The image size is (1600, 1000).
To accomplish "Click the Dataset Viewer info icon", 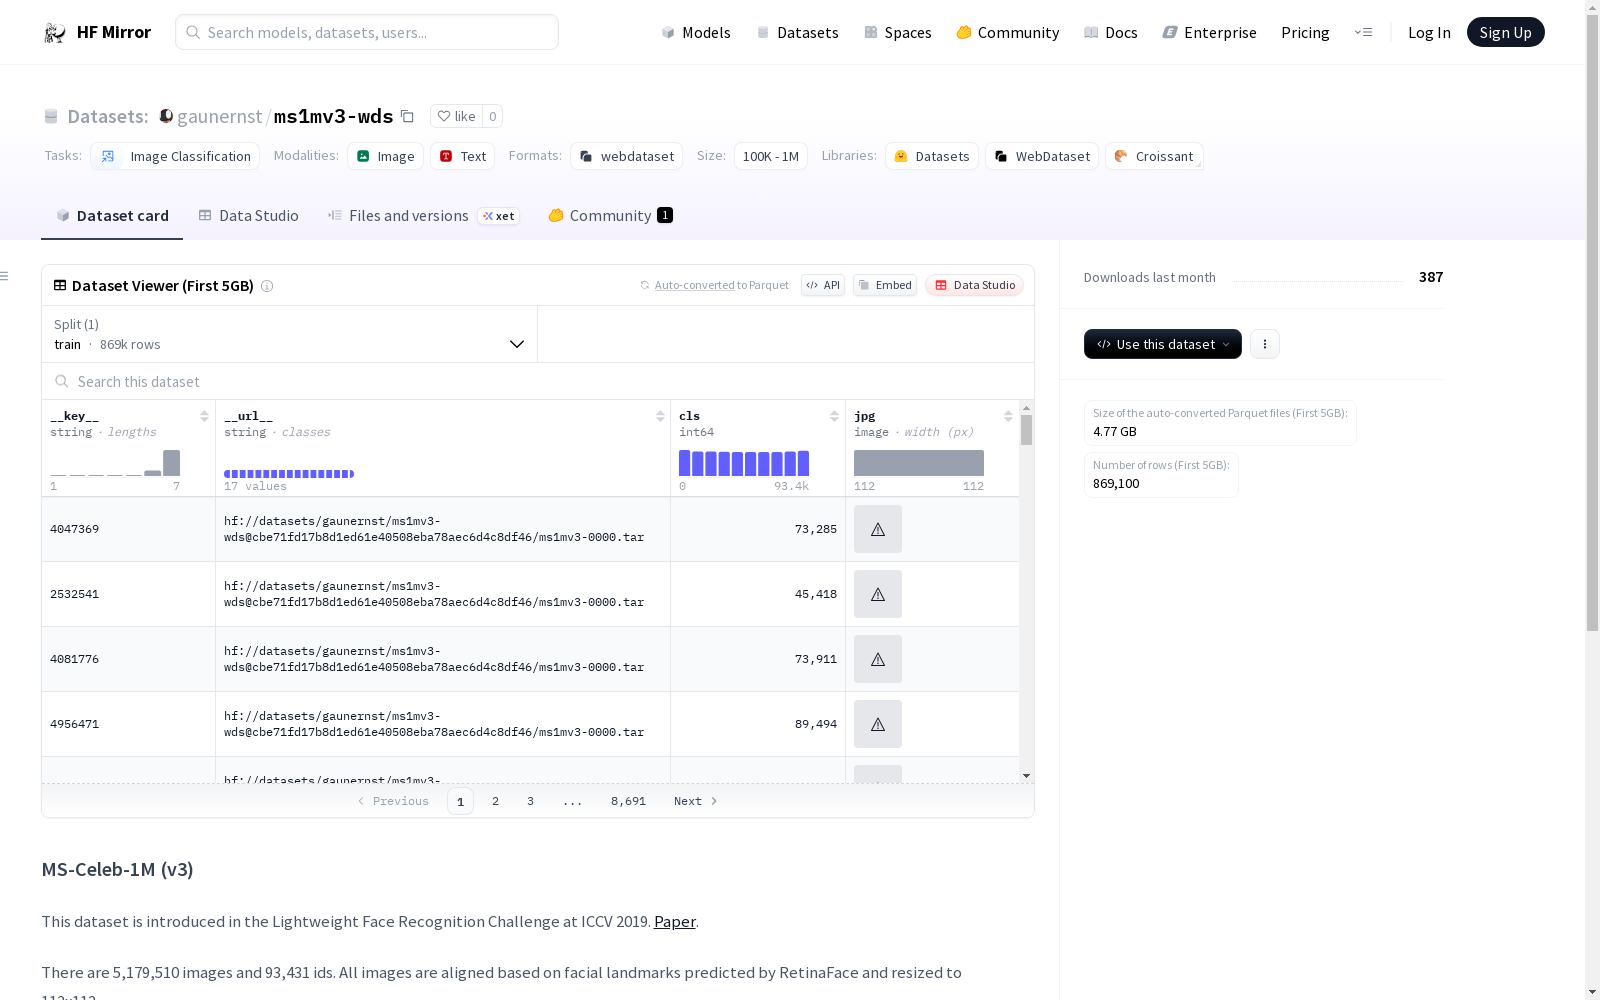I will pos(267,286).
